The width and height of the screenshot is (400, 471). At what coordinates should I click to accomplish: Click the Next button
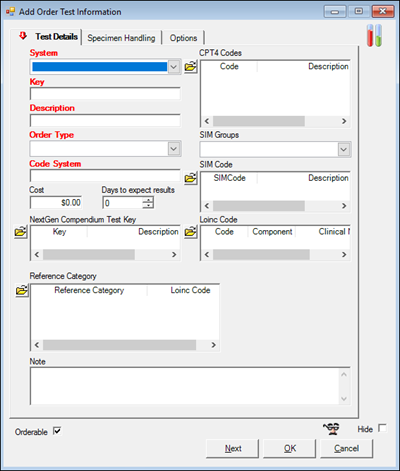[x=232, y=448]
